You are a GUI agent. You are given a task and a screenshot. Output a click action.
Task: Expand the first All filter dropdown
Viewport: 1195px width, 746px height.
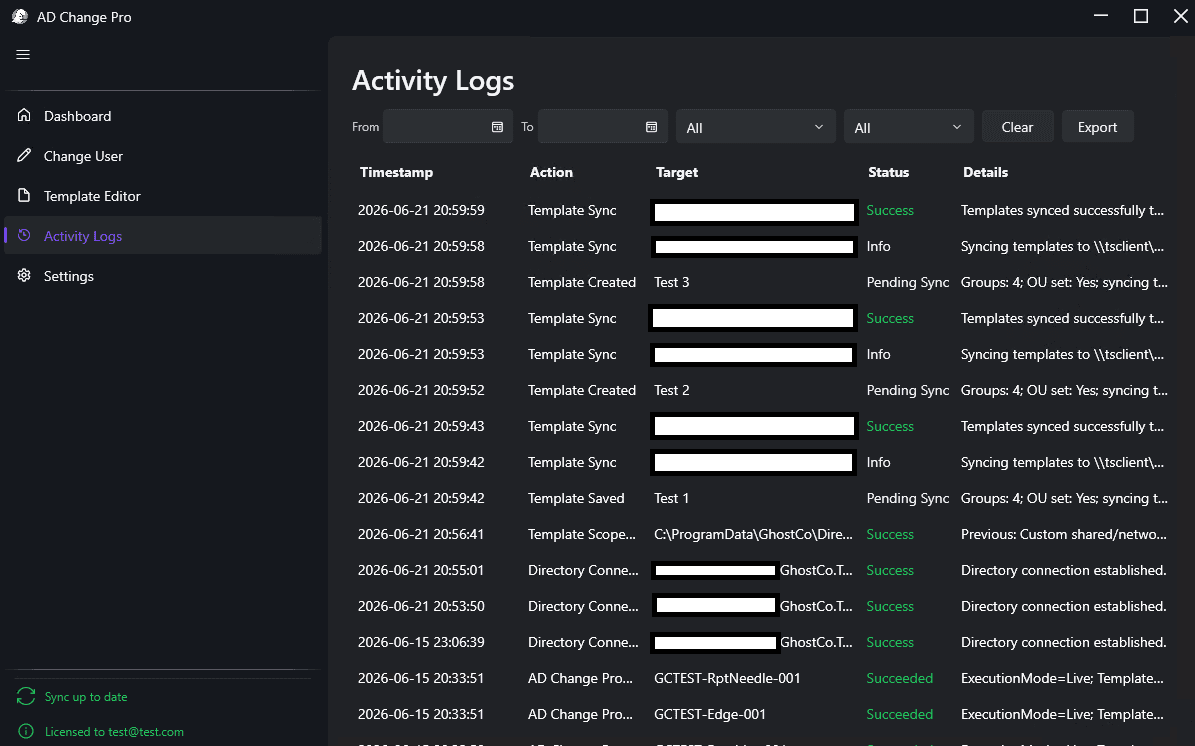(x=755, y=127)
